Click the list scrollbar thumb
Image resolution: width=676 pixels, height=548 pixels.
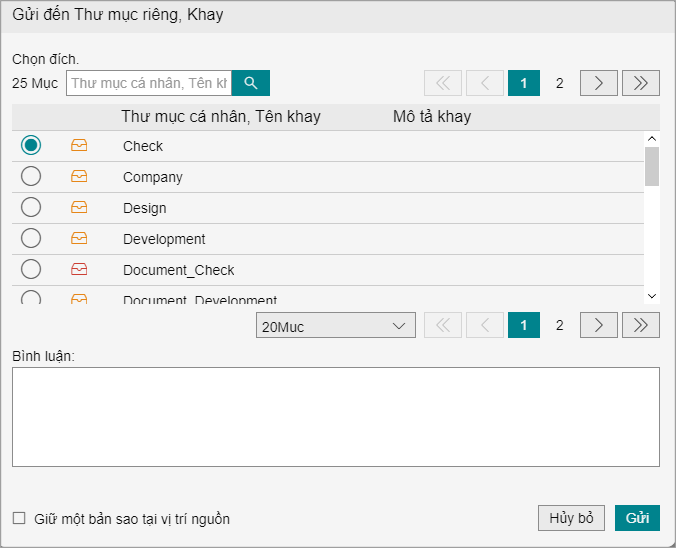point(652,166)
